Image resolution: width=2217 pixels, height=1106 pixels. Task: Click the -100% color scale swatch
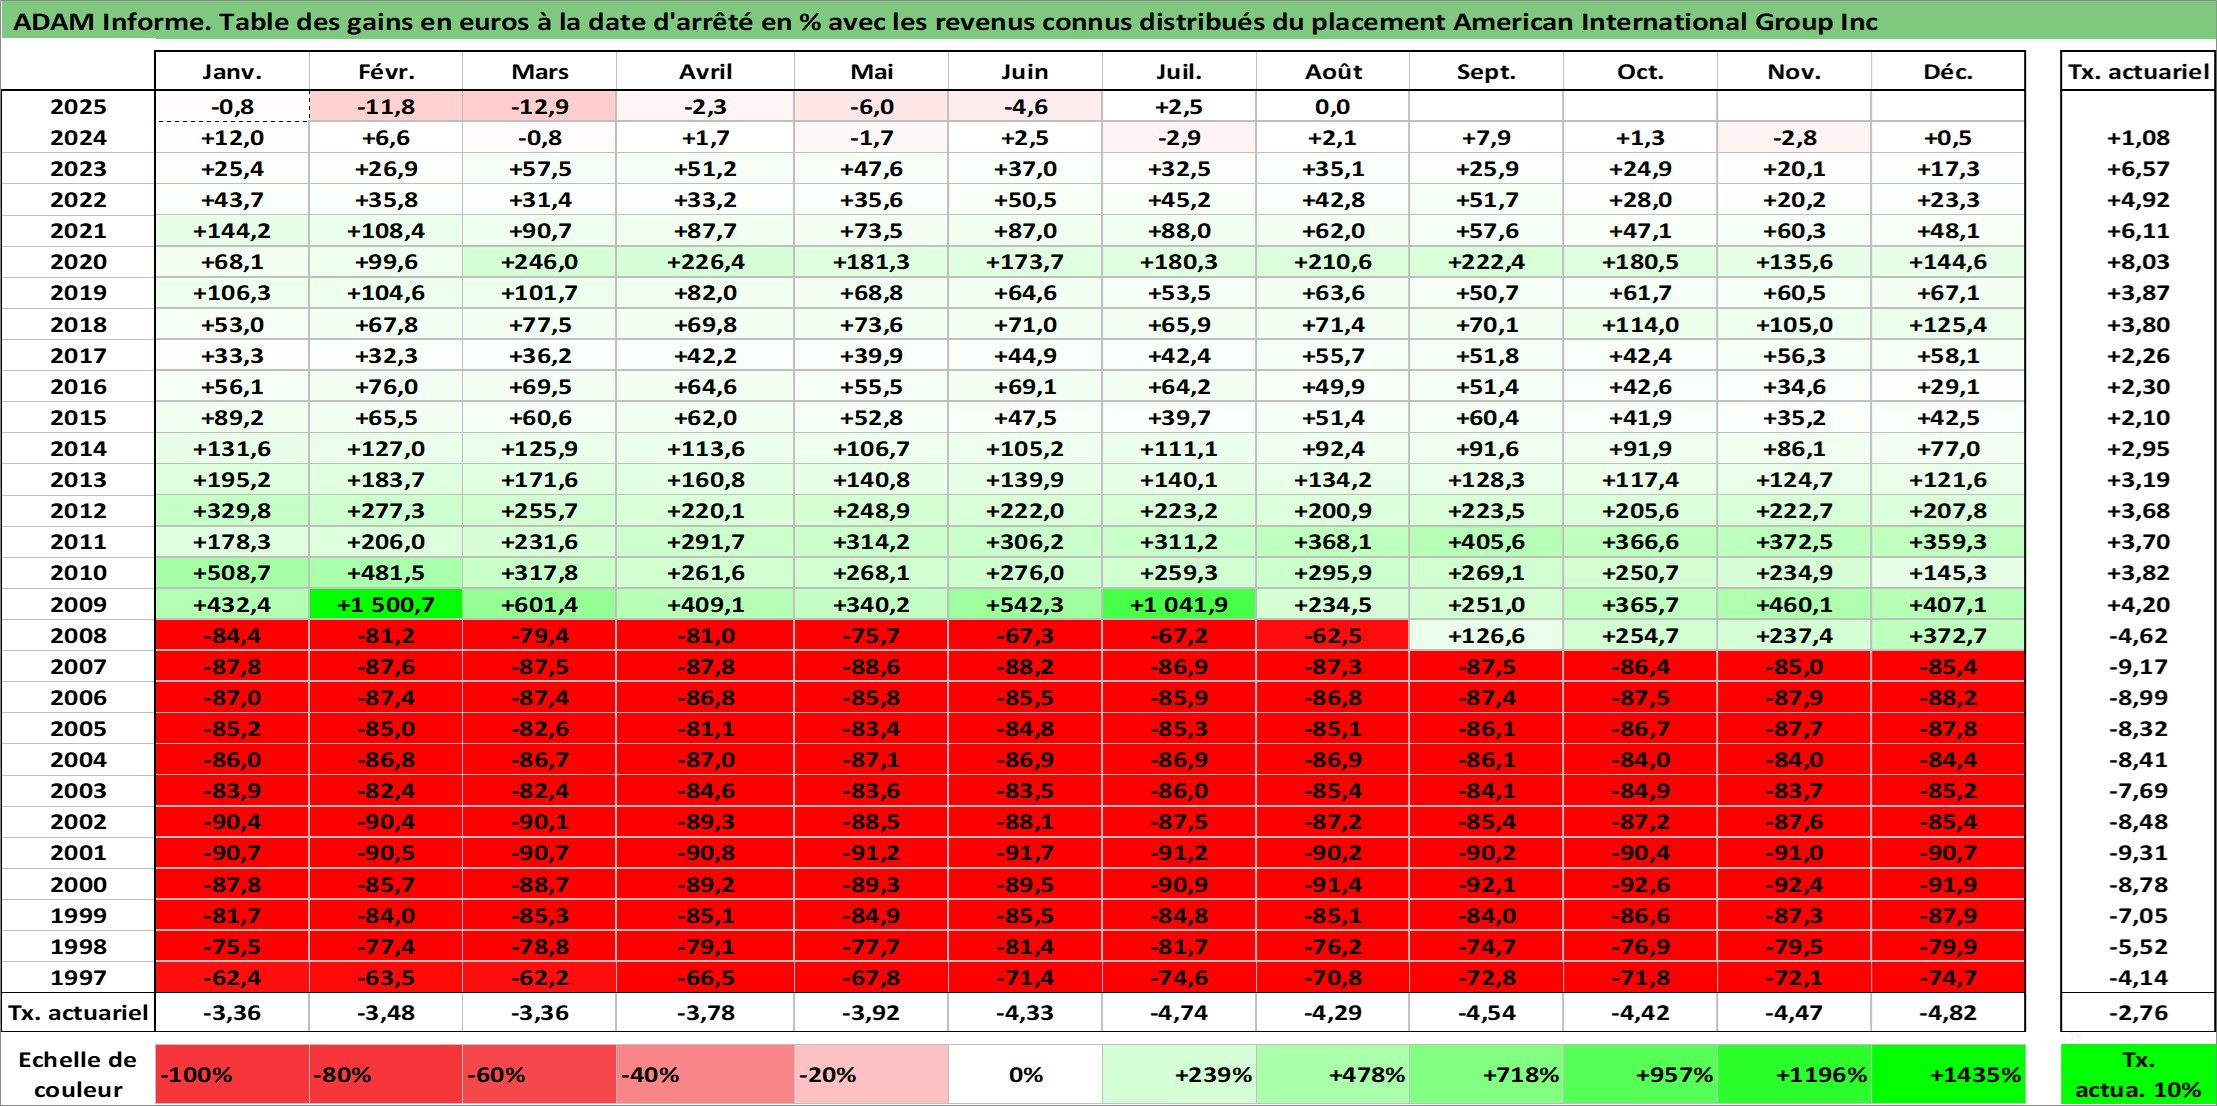point(232,1075)
